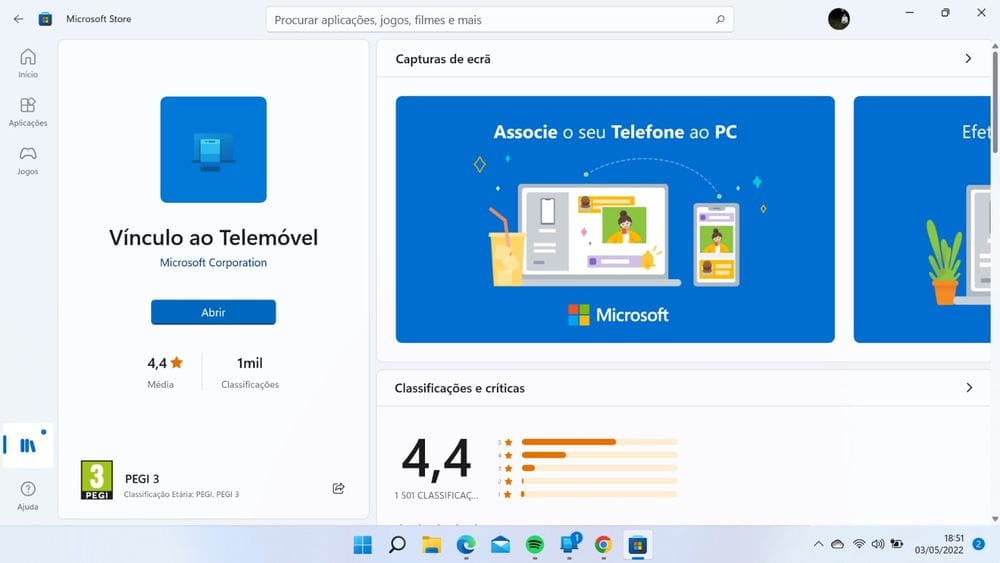This screenshot has height=563, width=1000.
Task: Open 'Associe o seu Telefone ao PC' screenshot
Action: [x=615, y=219]
